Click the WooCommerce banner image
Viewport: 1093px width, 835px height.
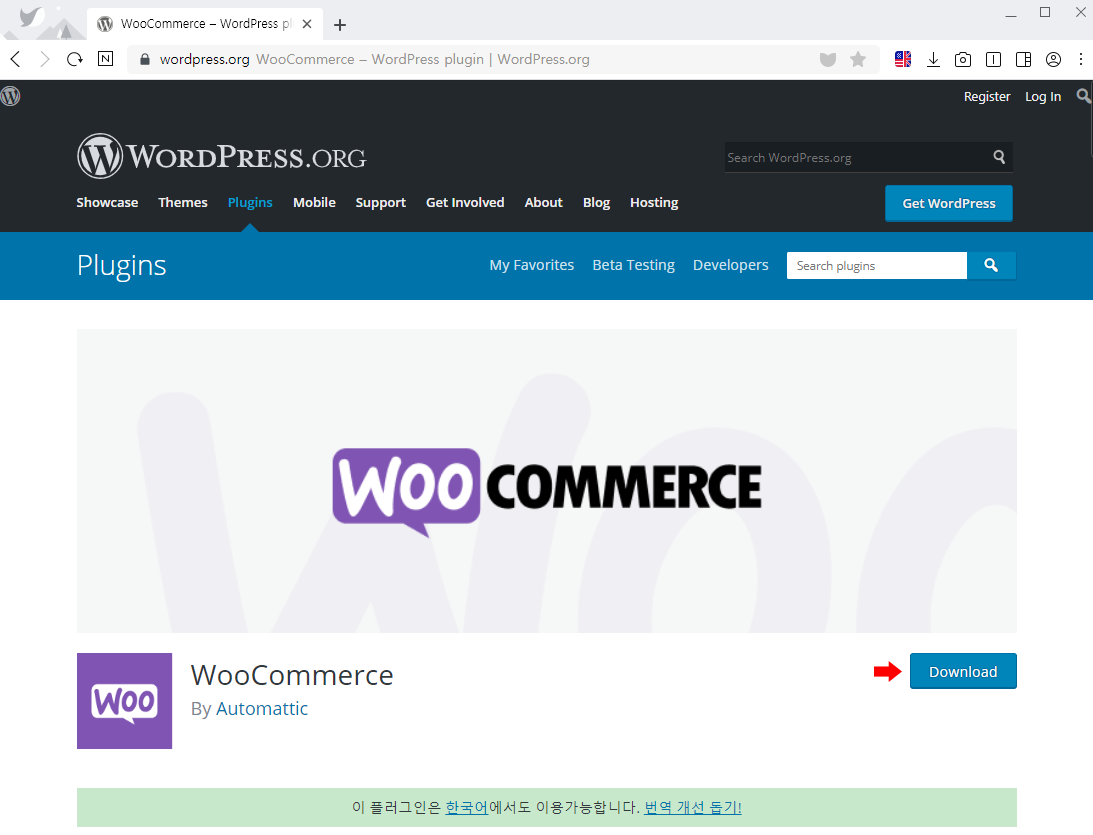tap(546, 481)
